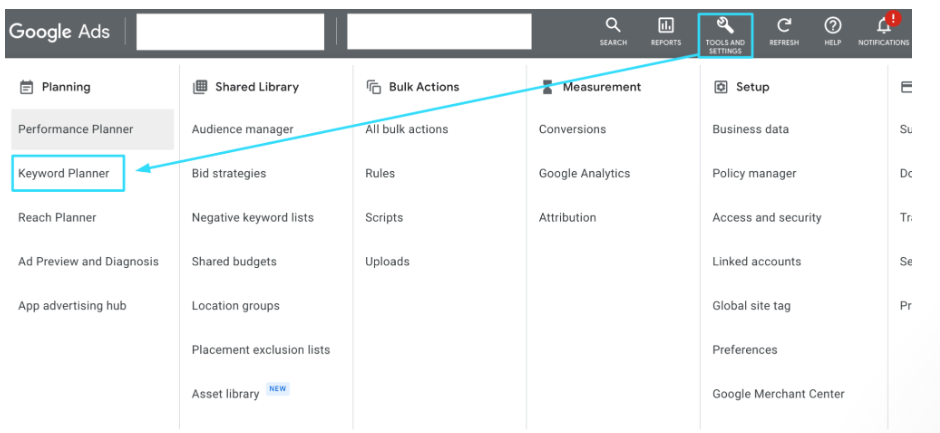Open the Reports chart icon
Image resolution: width=940 pixels, height=433 pixels.
pos(666,25)
